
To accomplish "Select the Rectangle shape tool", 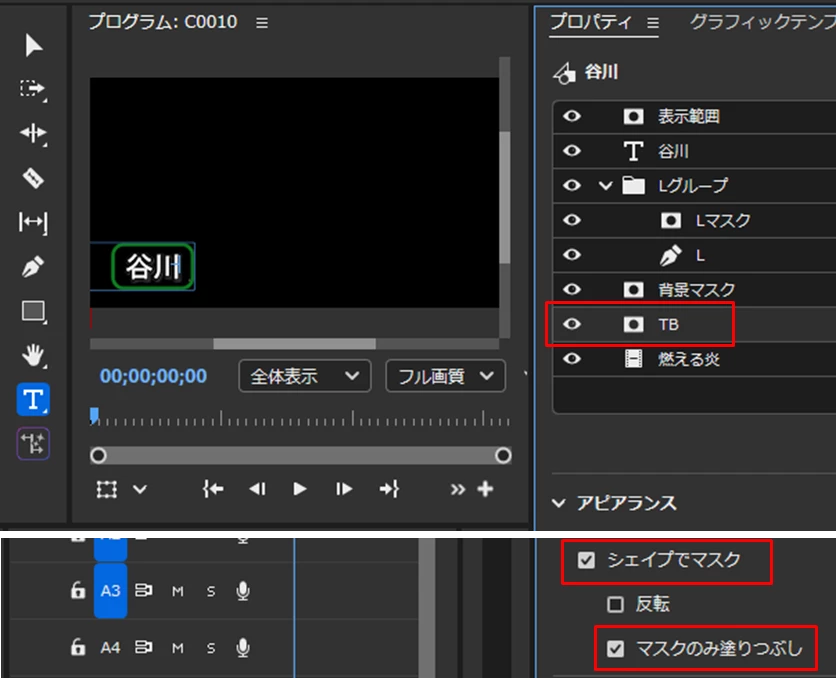I will point(33,311).
